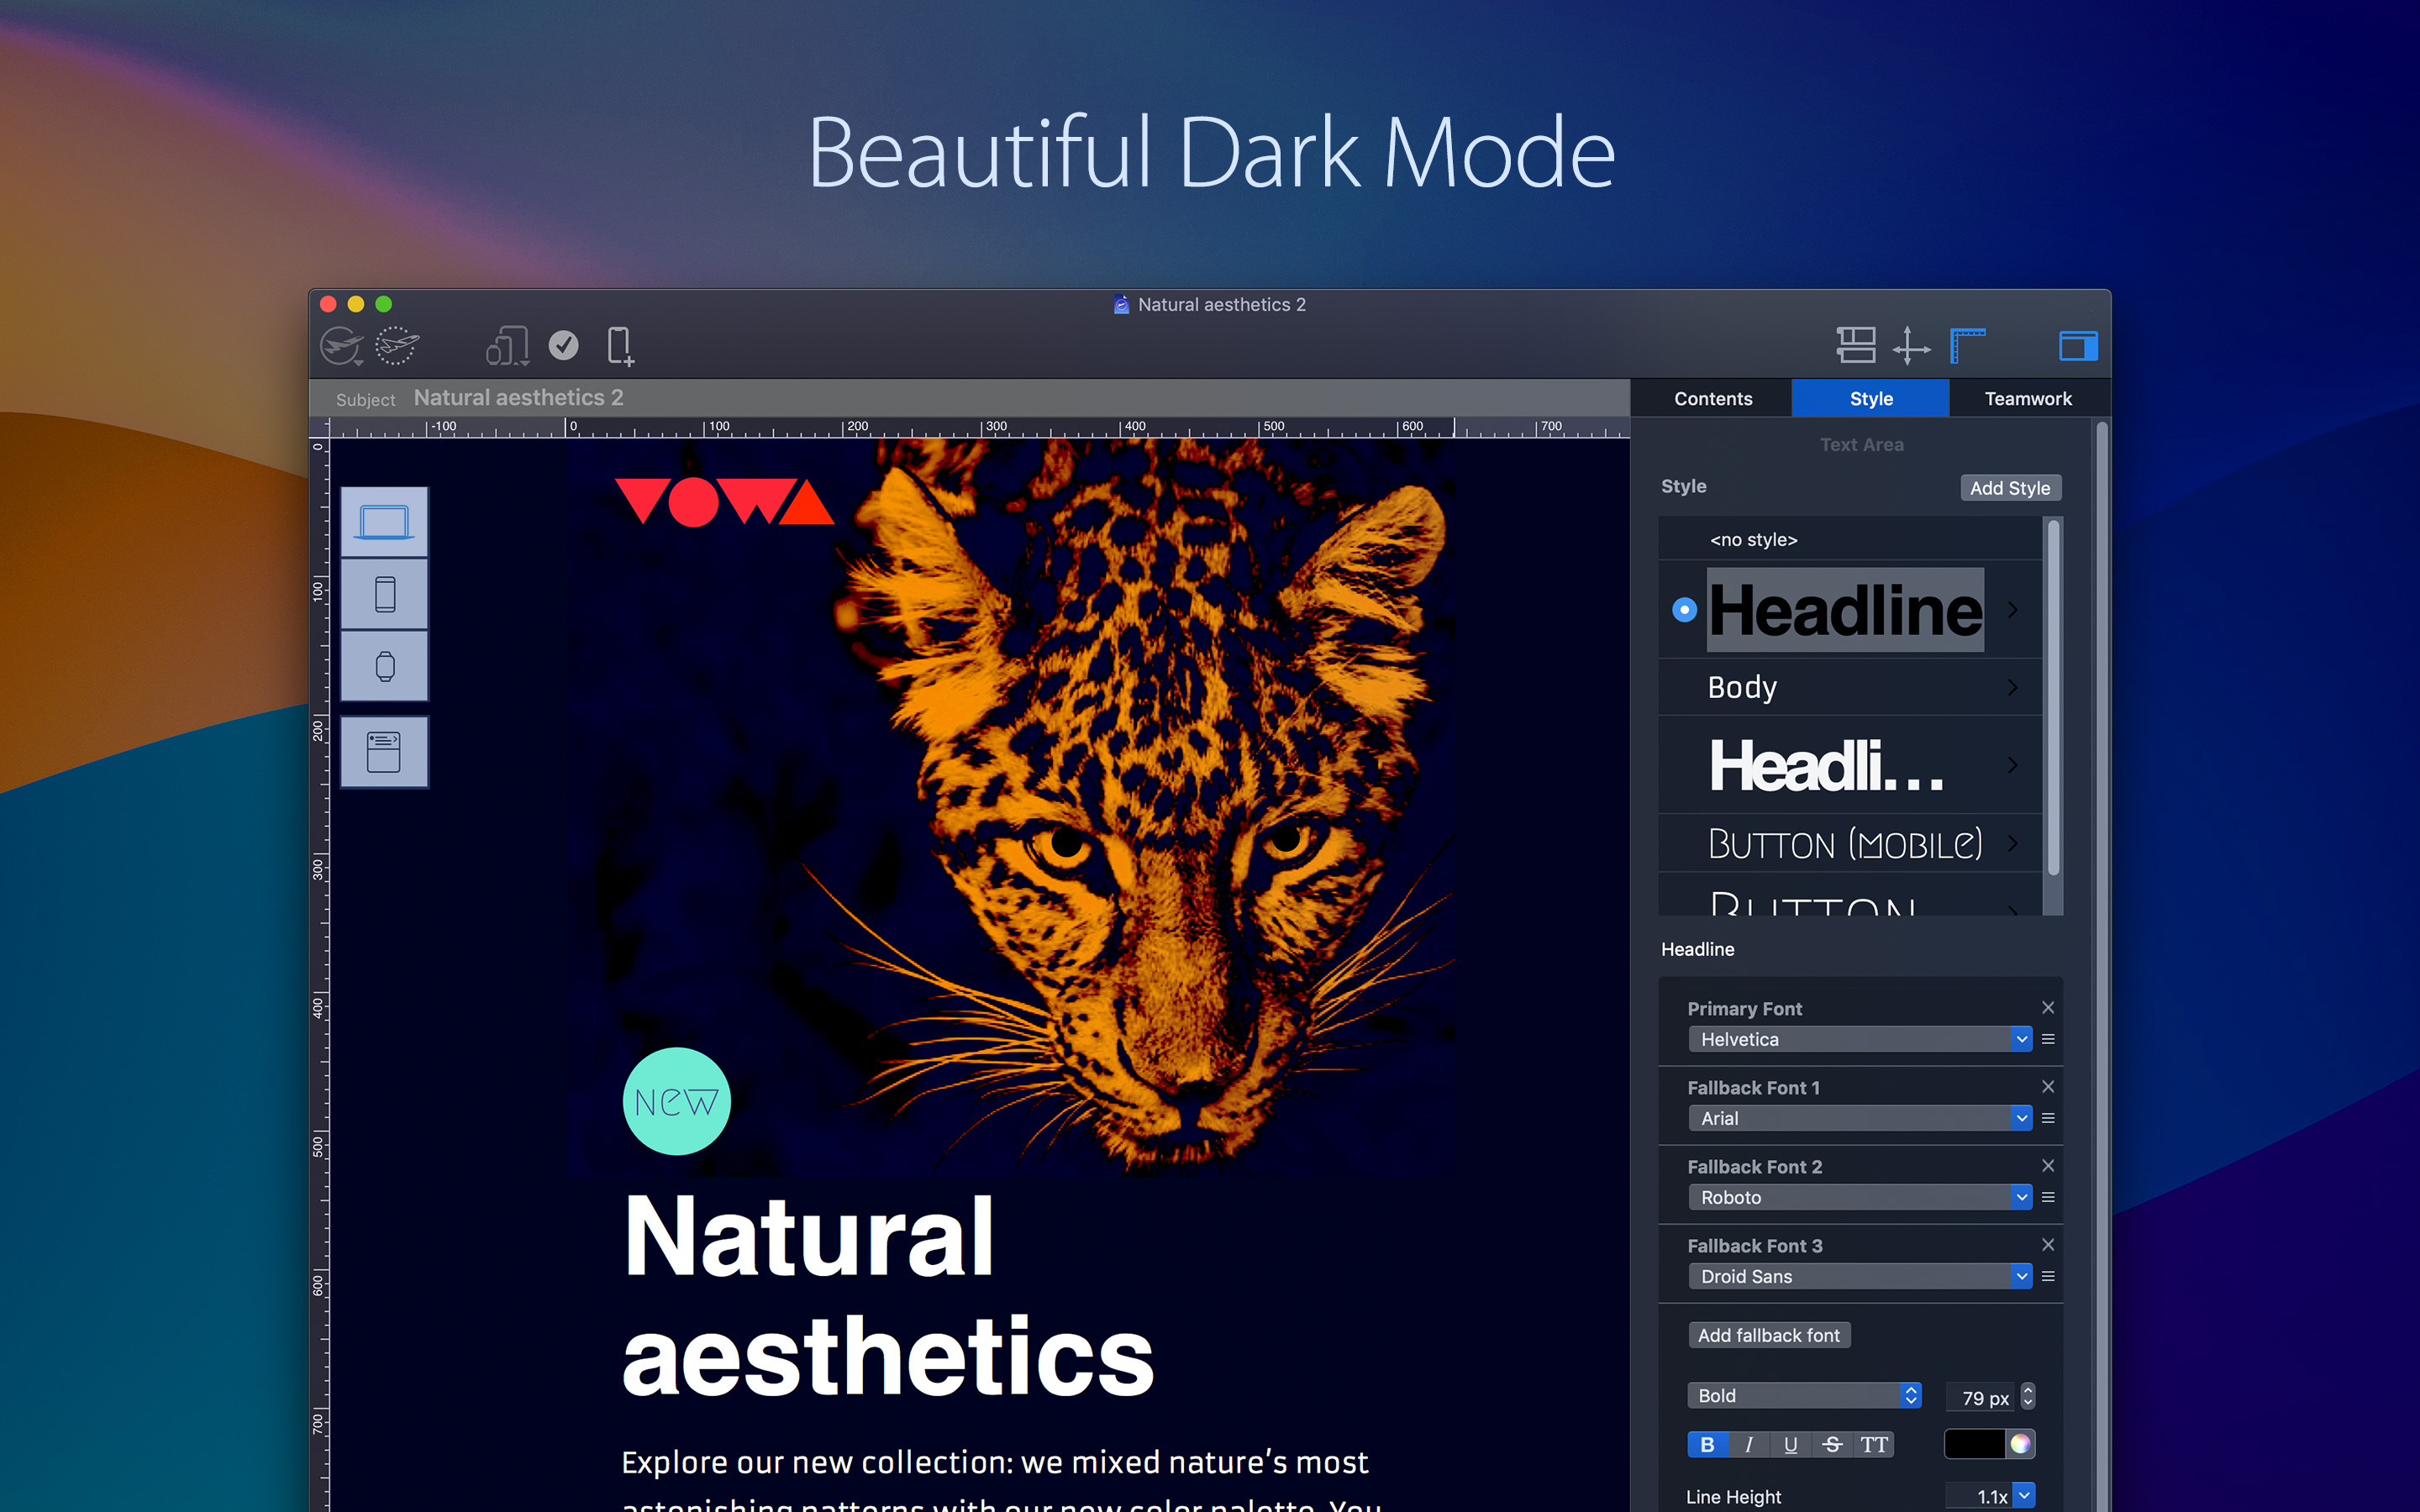Remove the Primary Font row
The height and width of the screenshot is (1512, 2420).
click(2048, 1007)
